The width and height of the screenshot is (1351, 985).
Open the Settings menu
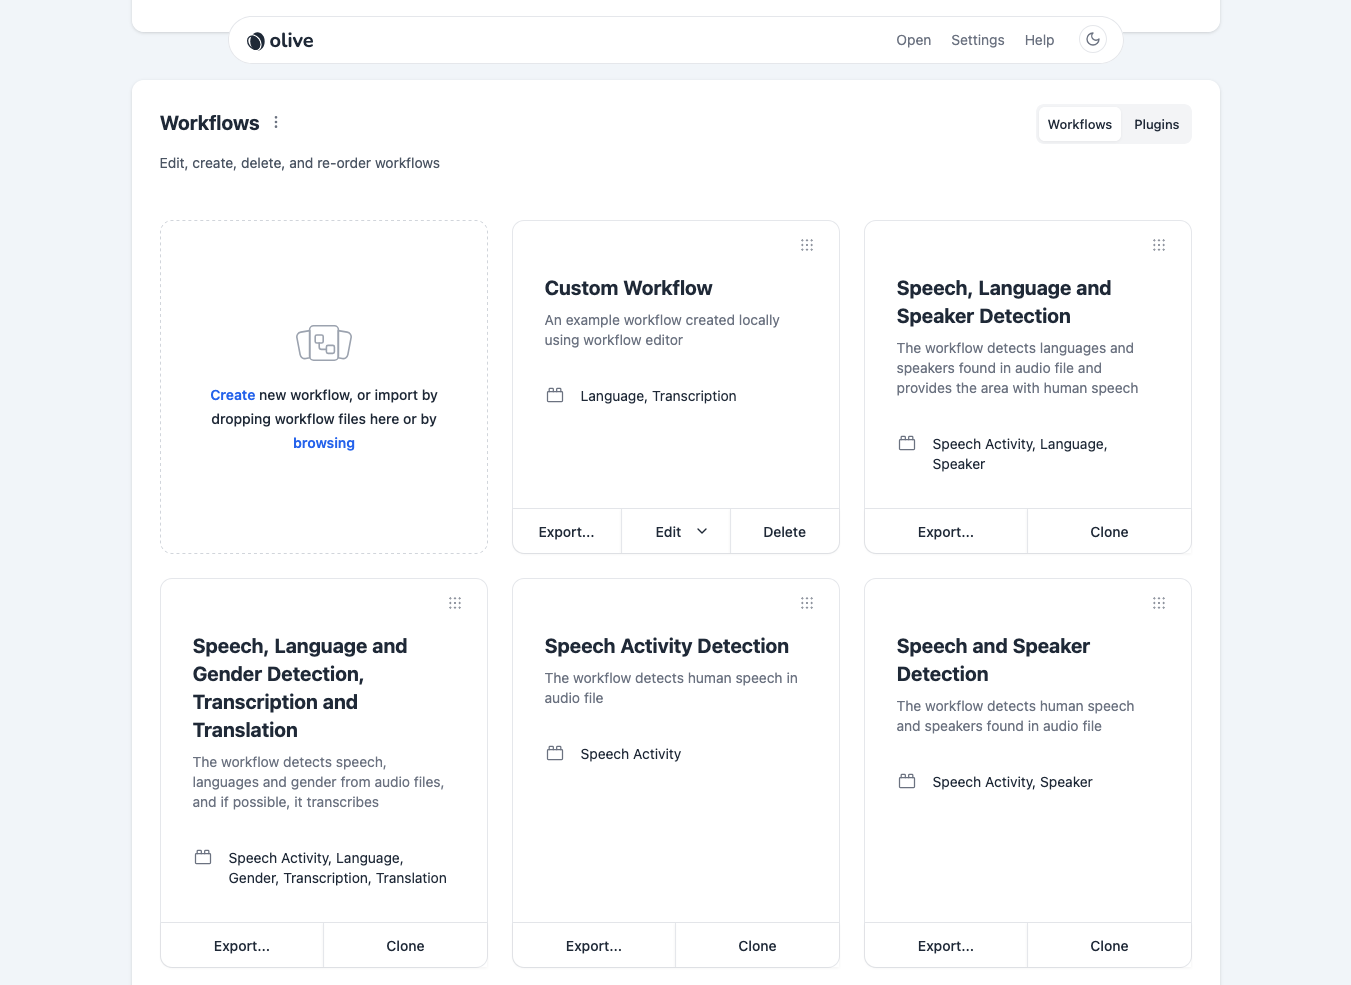[x=977, y=40]
